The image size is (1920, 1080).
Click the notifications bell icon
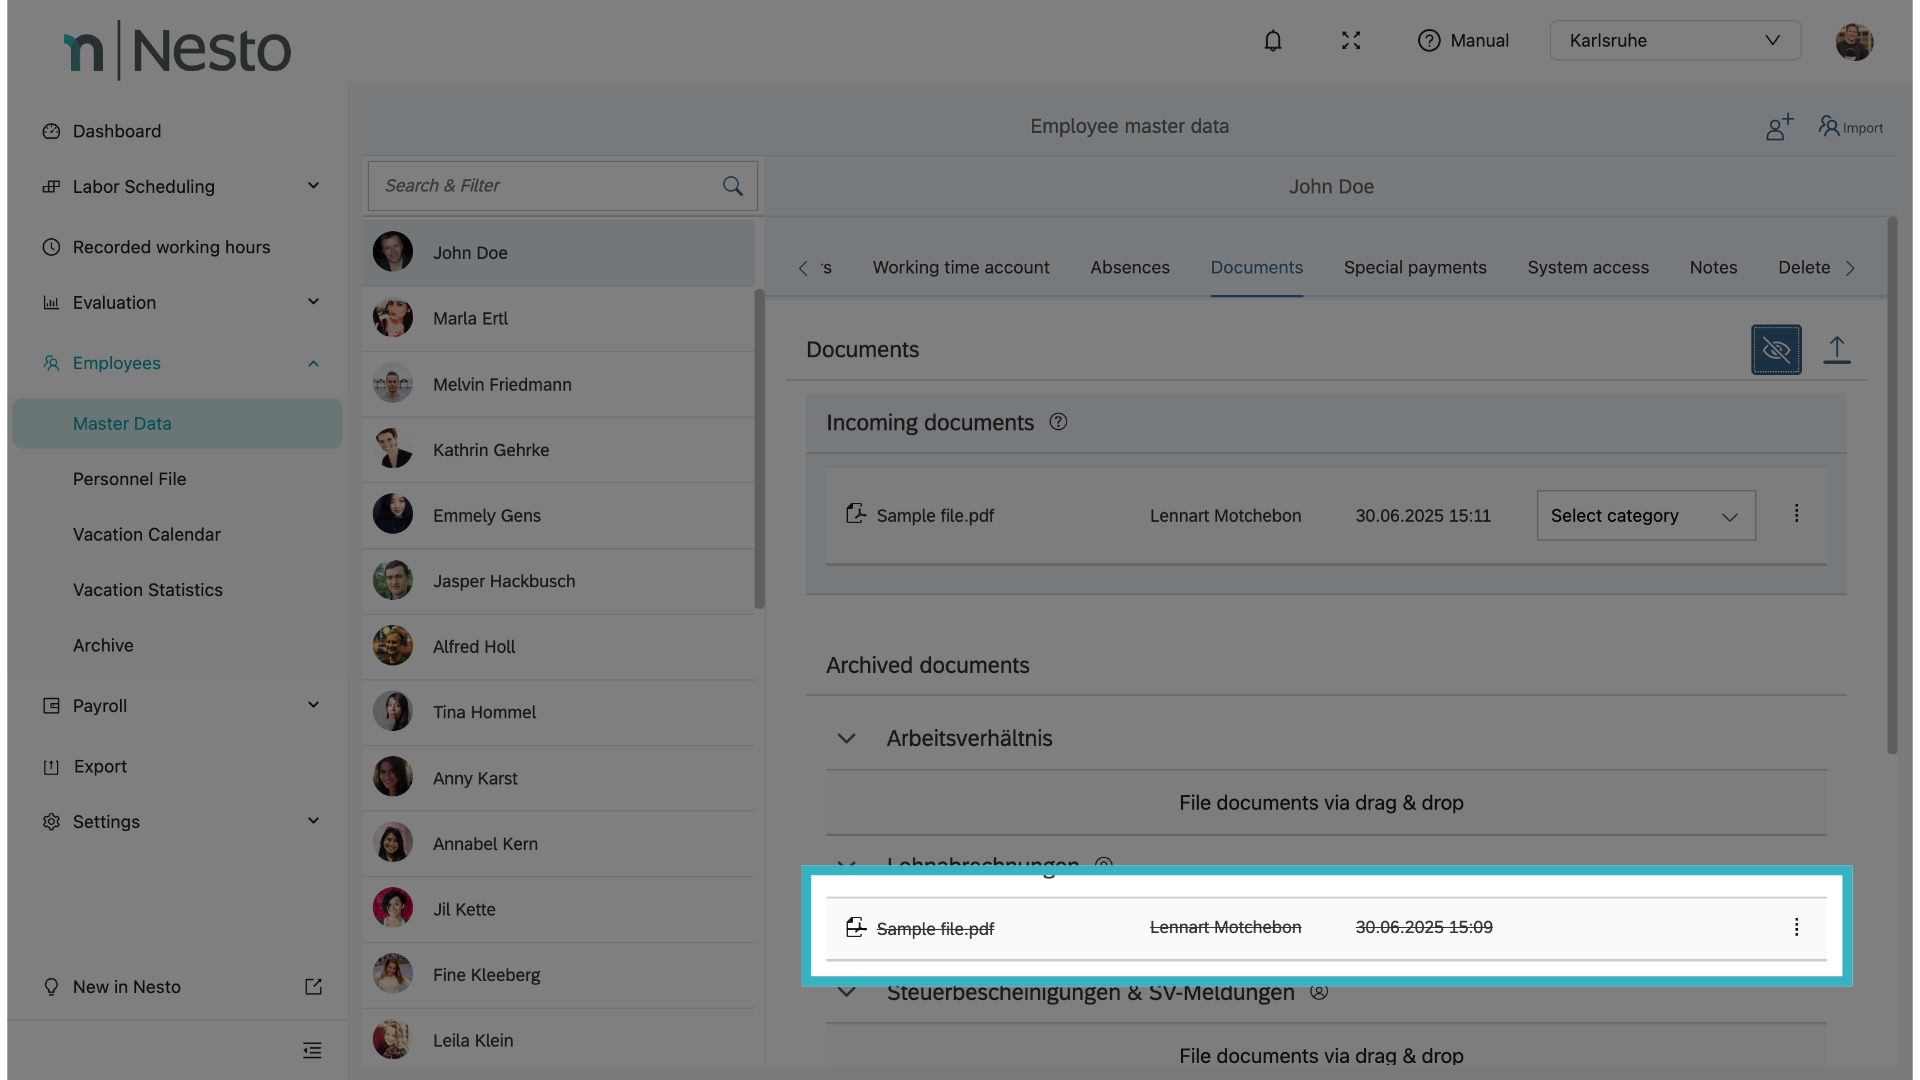[1272, 41]
